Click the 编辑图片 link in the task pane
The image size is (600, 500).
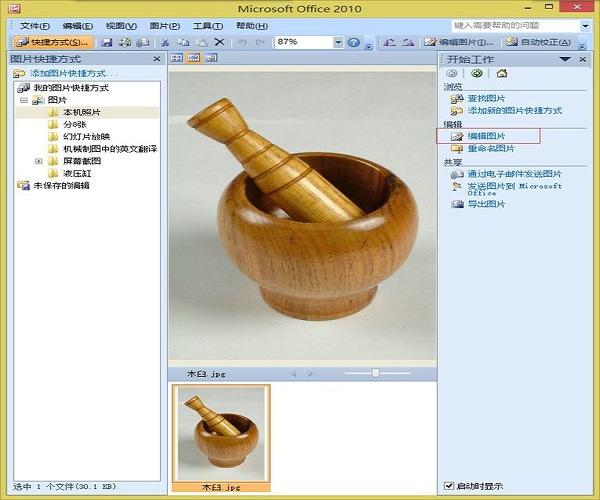486,135
